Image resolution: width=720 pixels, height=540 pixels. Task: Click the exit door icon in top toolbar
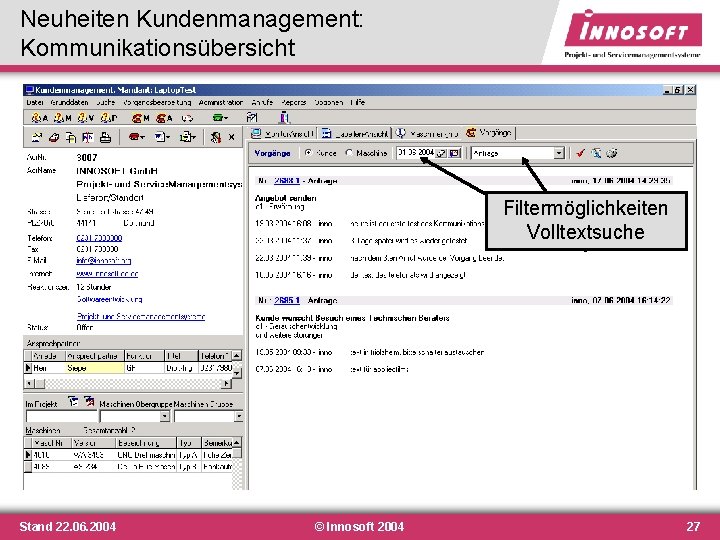click(x=285, y=118)
